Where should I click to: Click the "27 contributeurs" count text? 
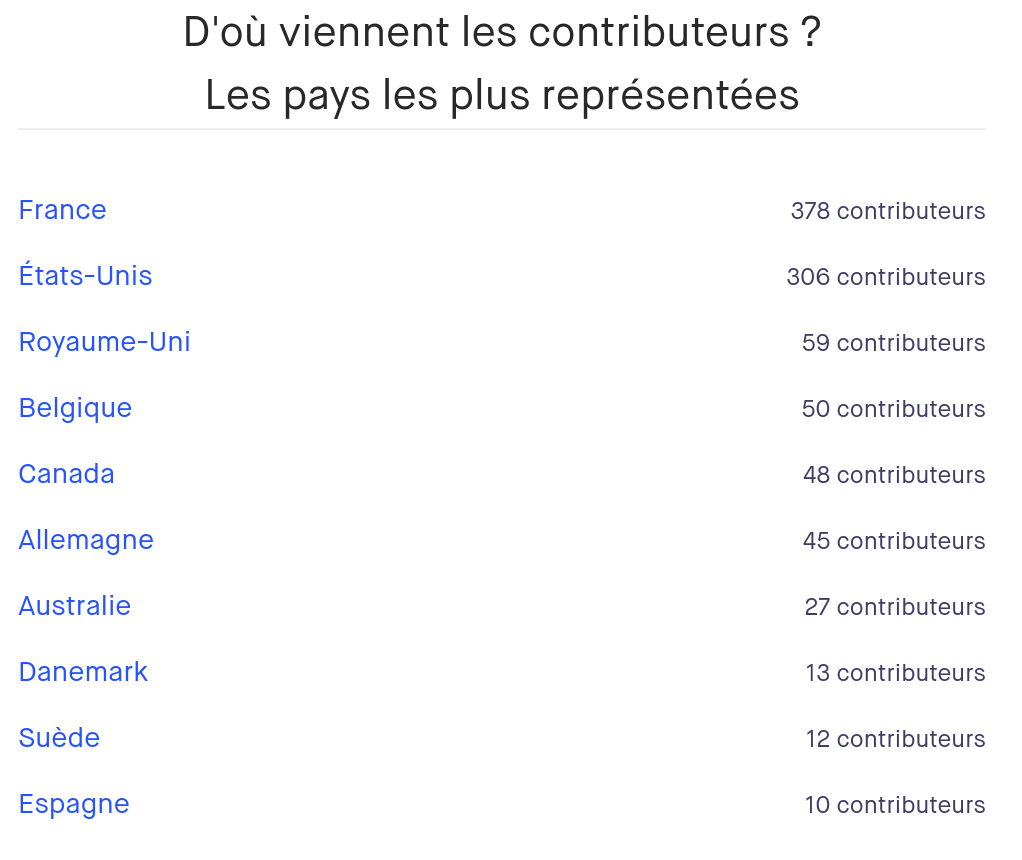click(894, 607)
